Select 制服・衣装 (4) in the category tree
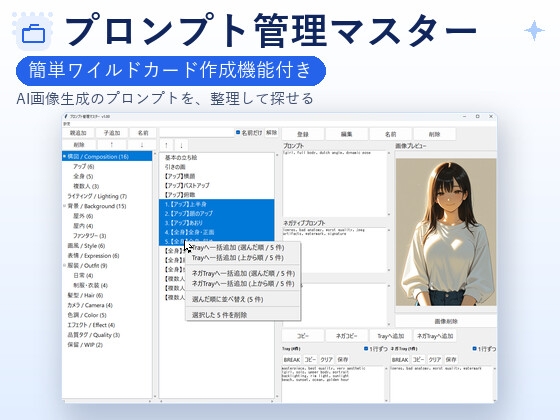This screenshot has height=420, width=560. pos(90,285)
